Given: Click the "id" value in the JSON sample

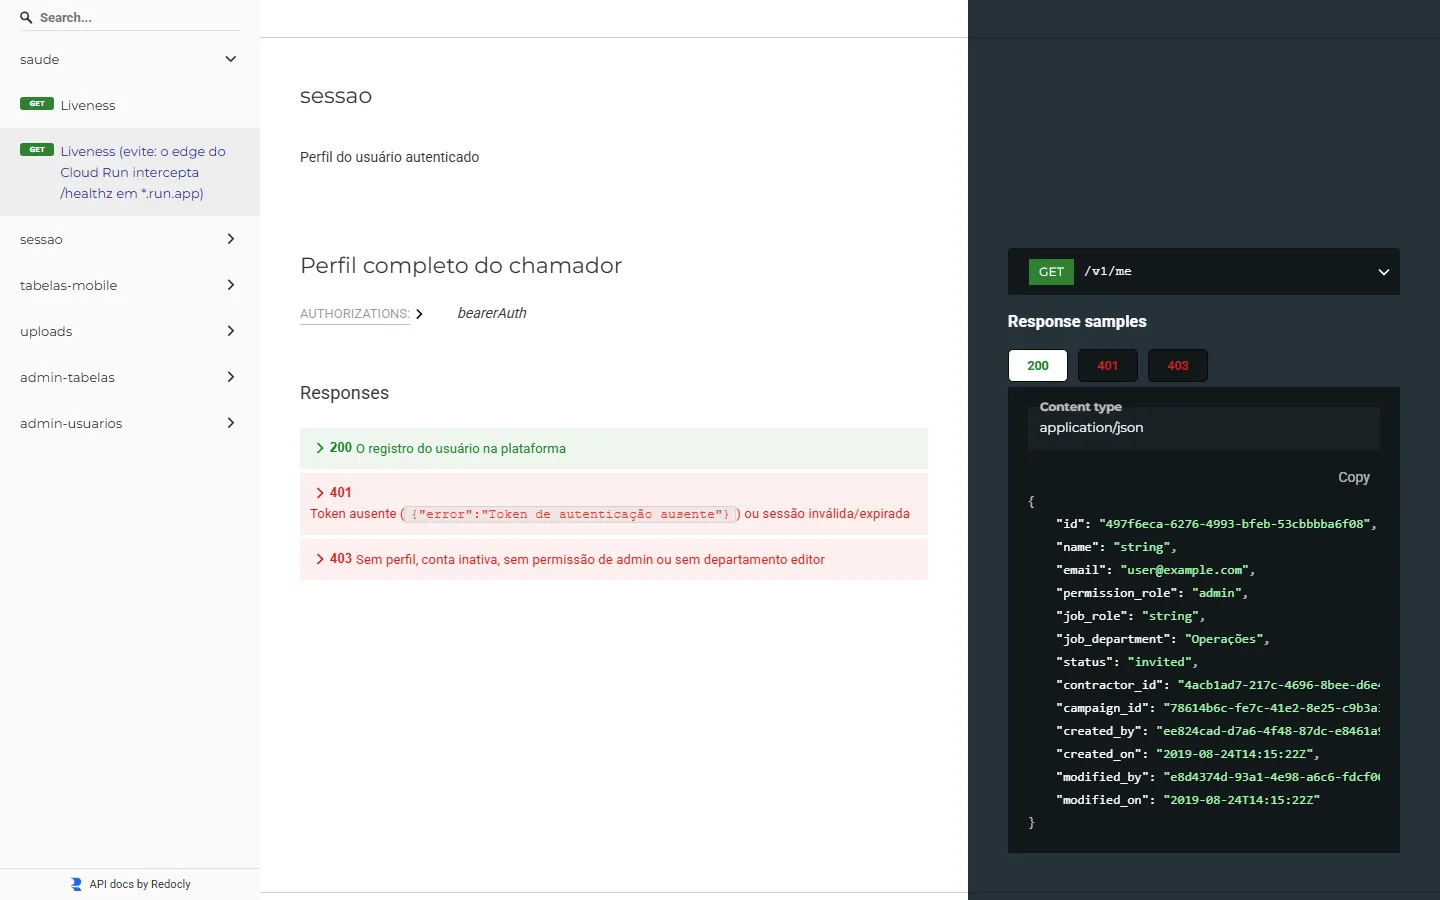Looking at the screenshot, I should pos(1234,524).
